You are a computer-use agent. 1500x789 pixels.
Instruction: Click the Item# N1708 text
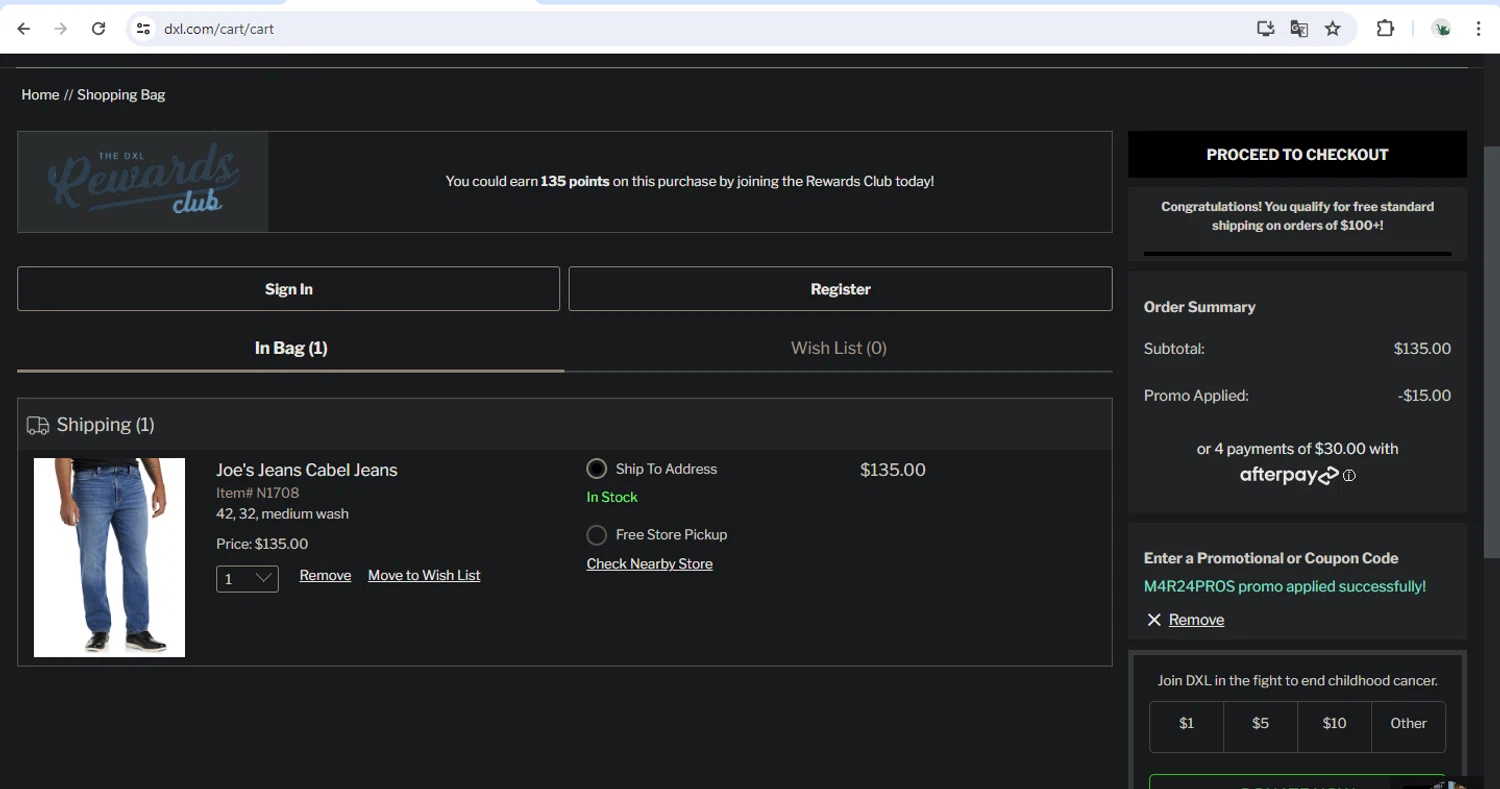click(x=257, y=493)
